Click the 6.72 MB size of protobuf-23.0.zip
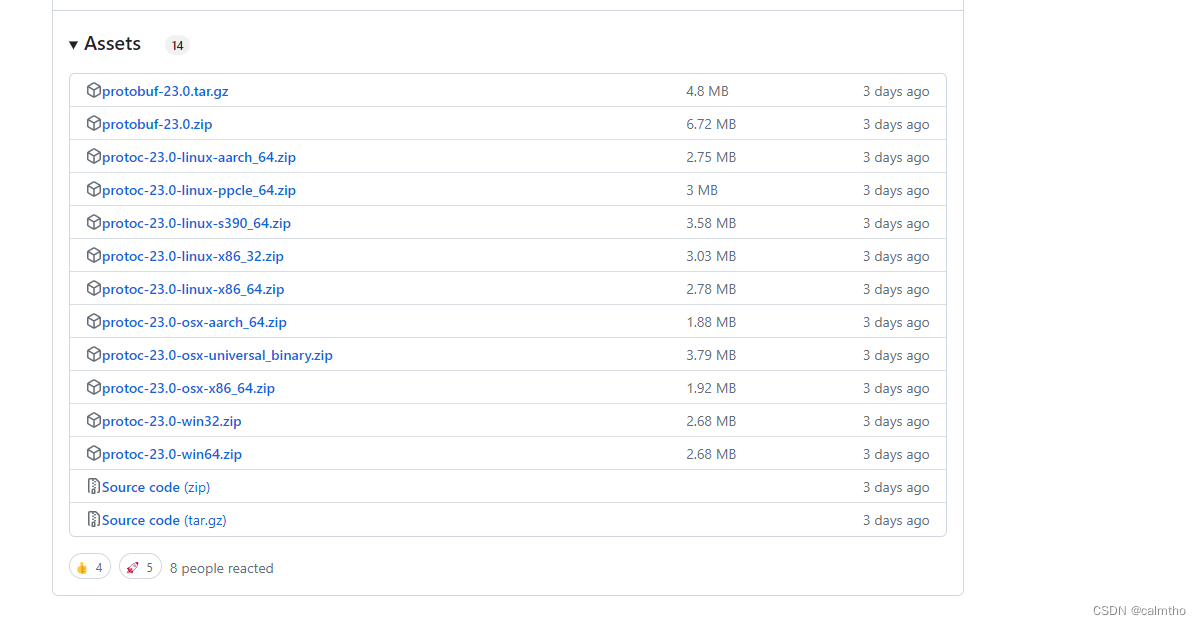The width and height of the screenshot is (1201, 625). (711, 124)
